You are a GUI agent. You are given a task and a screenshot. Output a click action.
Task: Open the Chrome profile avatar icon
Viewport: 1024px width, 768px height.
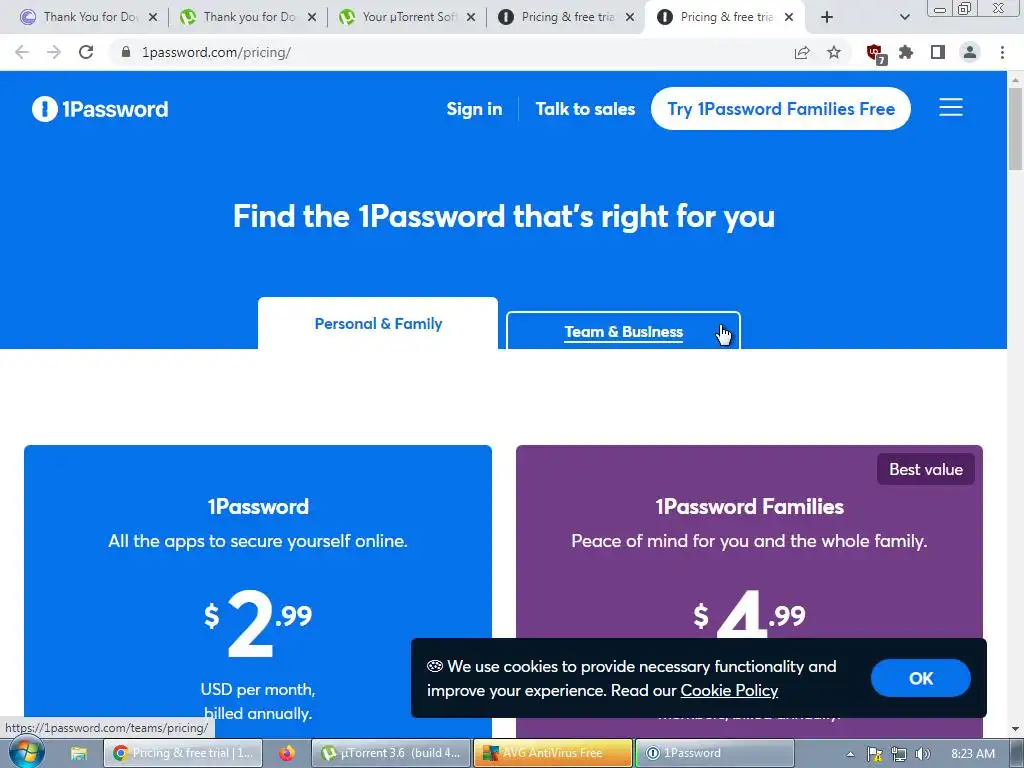970,52
